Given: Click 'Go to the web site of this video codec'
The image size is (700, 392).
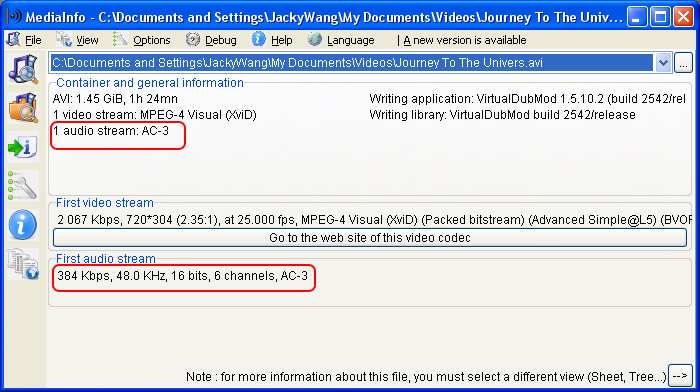Looking at the screenshot, I should [x=370, y=238].
